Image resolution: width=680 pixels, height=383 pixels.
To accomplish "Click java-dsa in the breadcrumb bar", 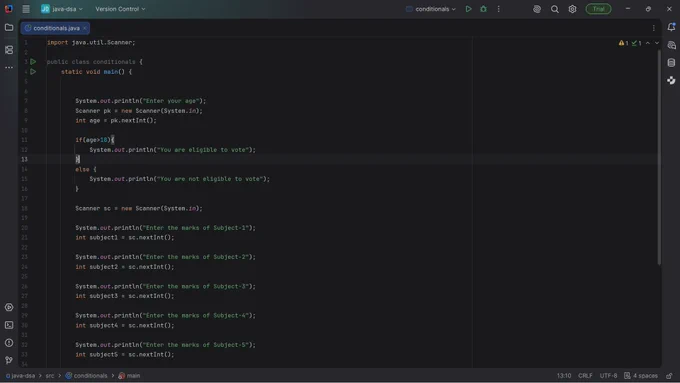I will click(20, 376).
